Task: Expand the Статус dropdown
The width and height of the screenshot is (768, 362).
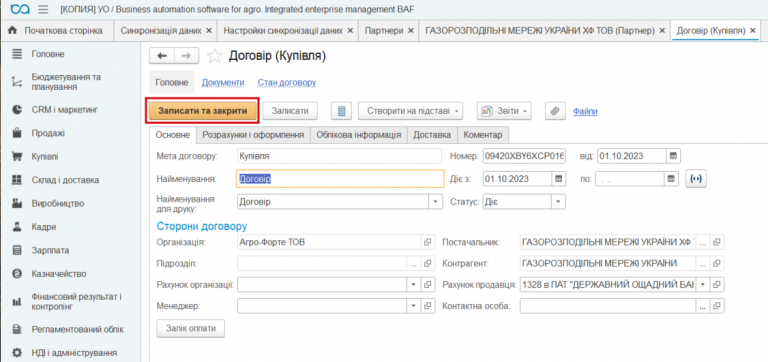Action: coord(558,202)
